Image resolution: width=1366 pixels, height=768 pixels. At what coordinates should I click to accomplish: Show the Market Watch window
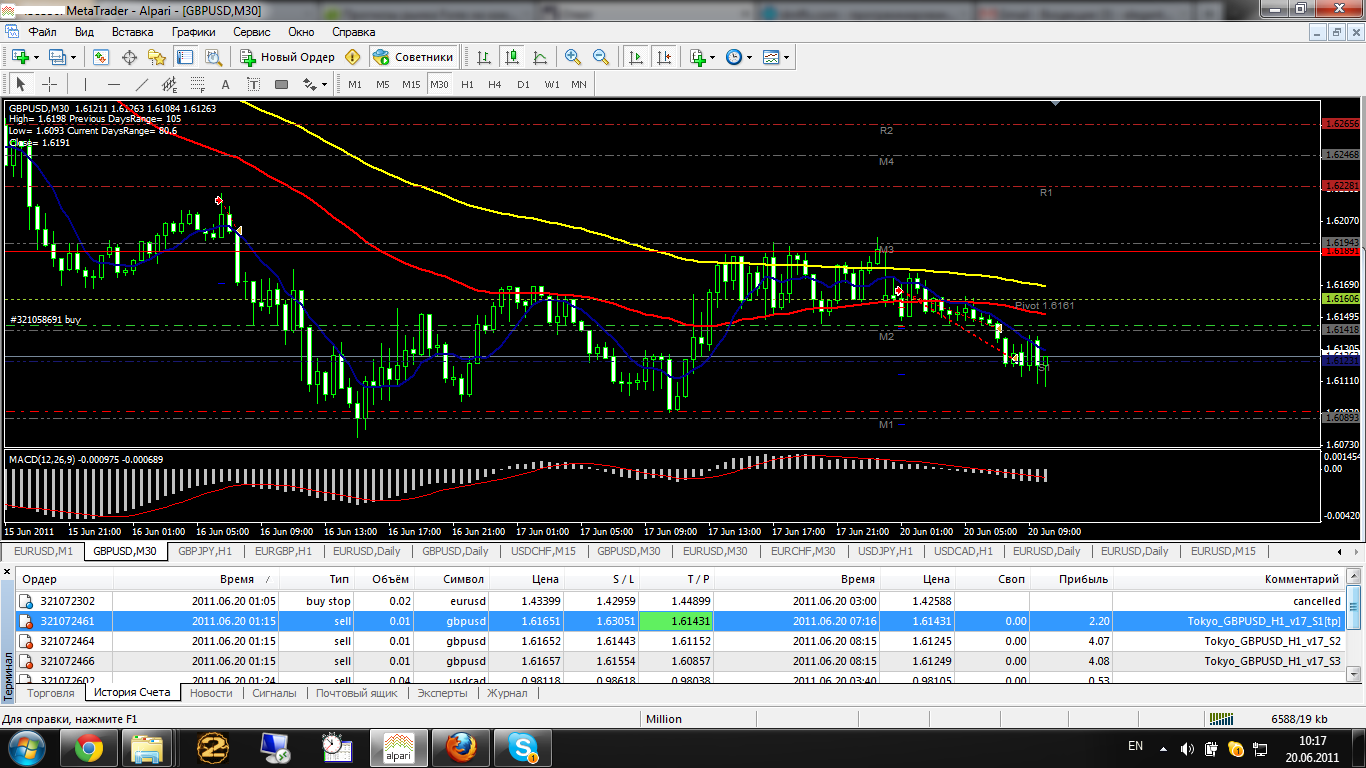click(101, 57)
